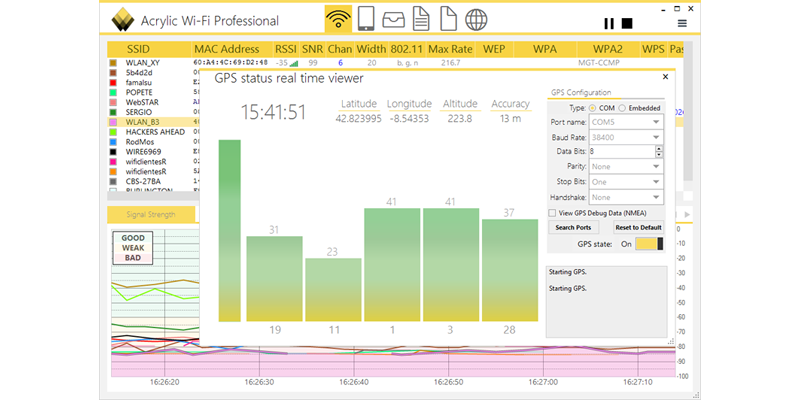Select the Embedded type radio button
The height and width of the screenshot is (400, 800).
(621, 107)
